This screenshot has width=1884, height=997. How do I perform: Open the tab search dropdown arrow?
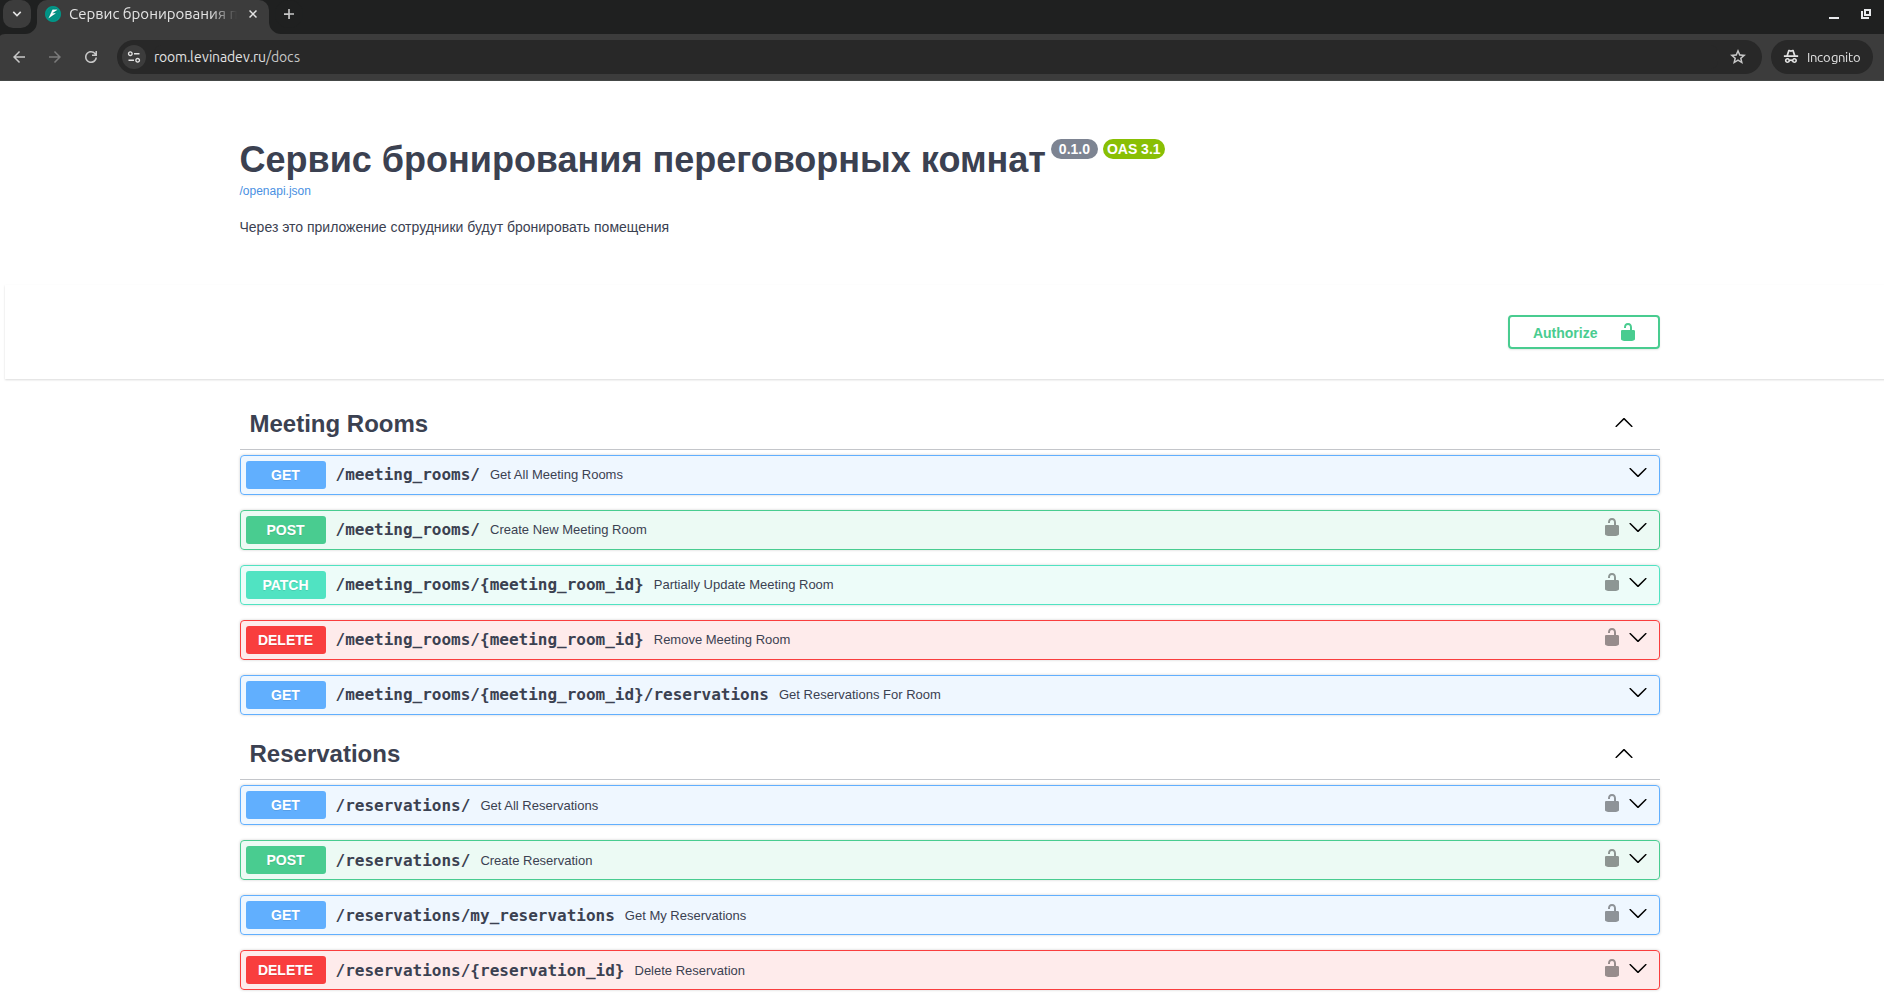click(17, 14)
